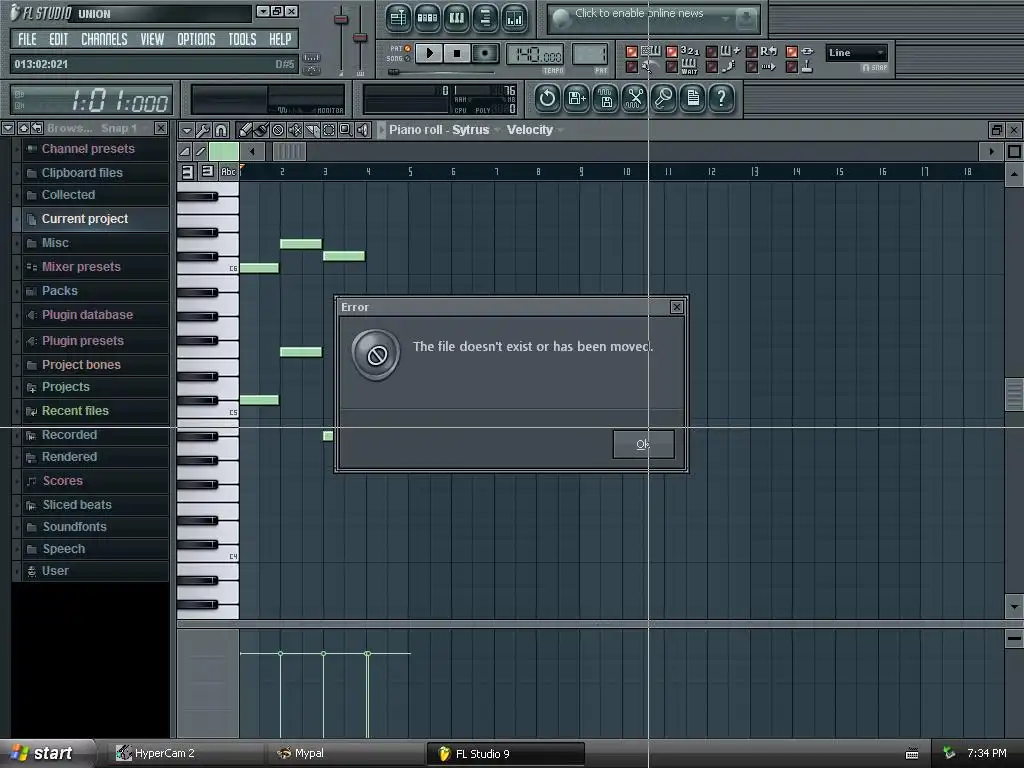Image resolution: width=1024 pixels, height=768 pixels.
Task: Click the magnet snap icon in piano roll
Action: [x=221, y=130]
